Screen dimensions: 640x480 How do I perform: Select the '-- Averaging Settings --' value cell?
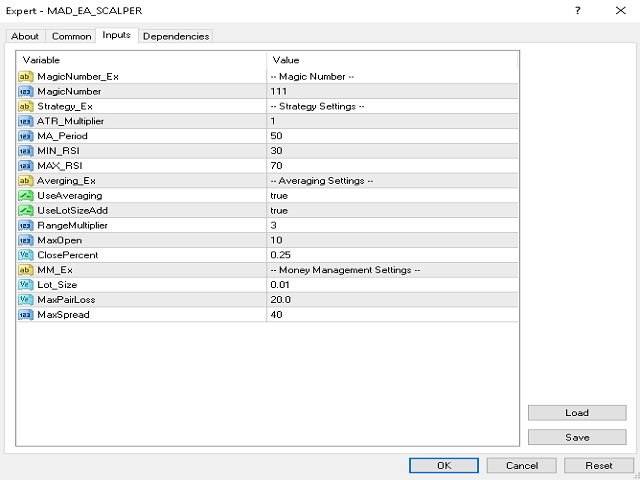click(392, 180)
